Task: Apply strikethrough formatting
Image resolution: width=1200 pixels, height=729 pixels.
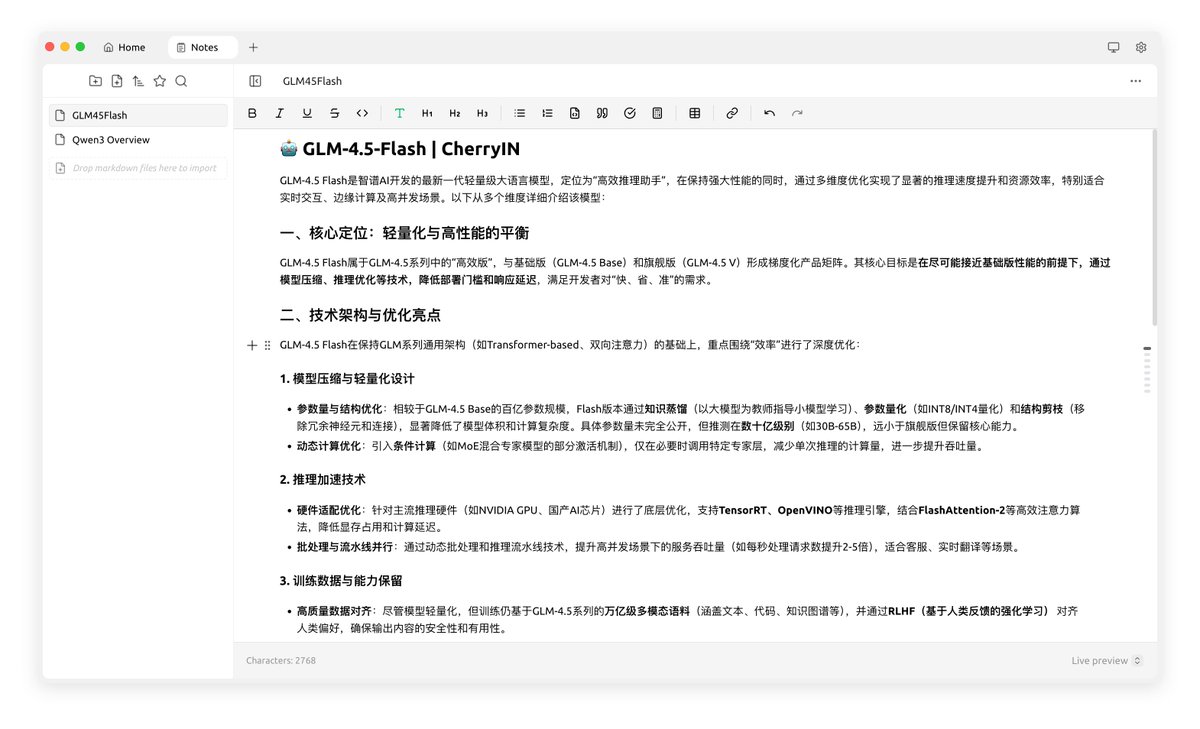Action: [x=334, y=113]
